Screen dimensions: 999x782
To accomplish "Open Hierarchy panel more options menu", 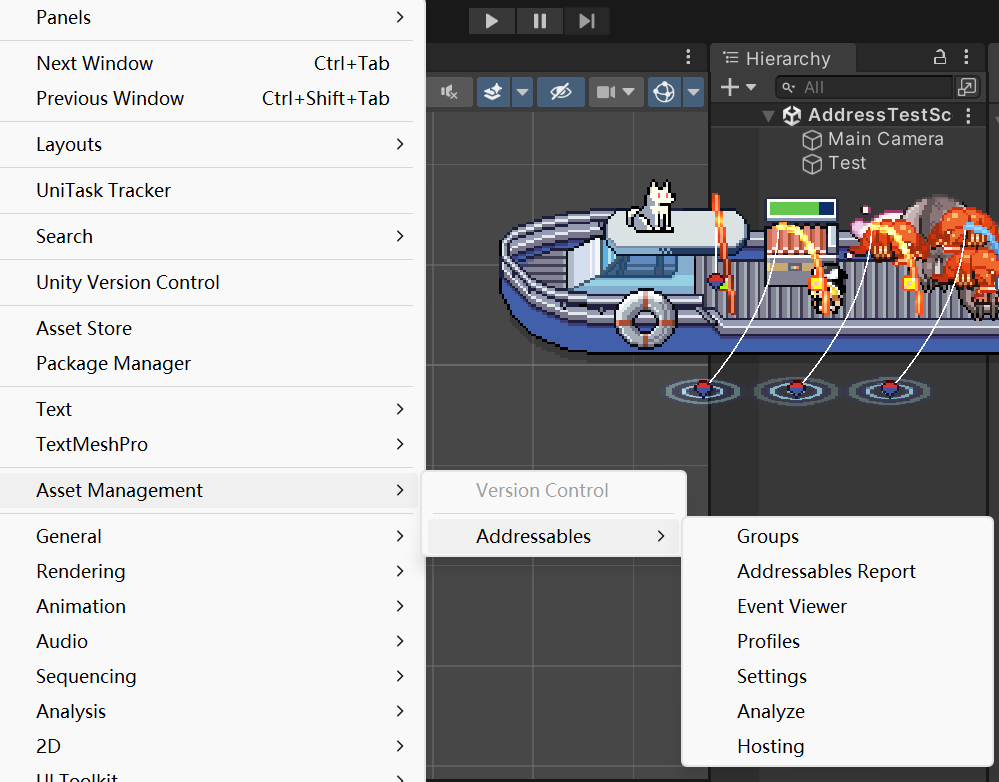I will click(x=967, y=57).
